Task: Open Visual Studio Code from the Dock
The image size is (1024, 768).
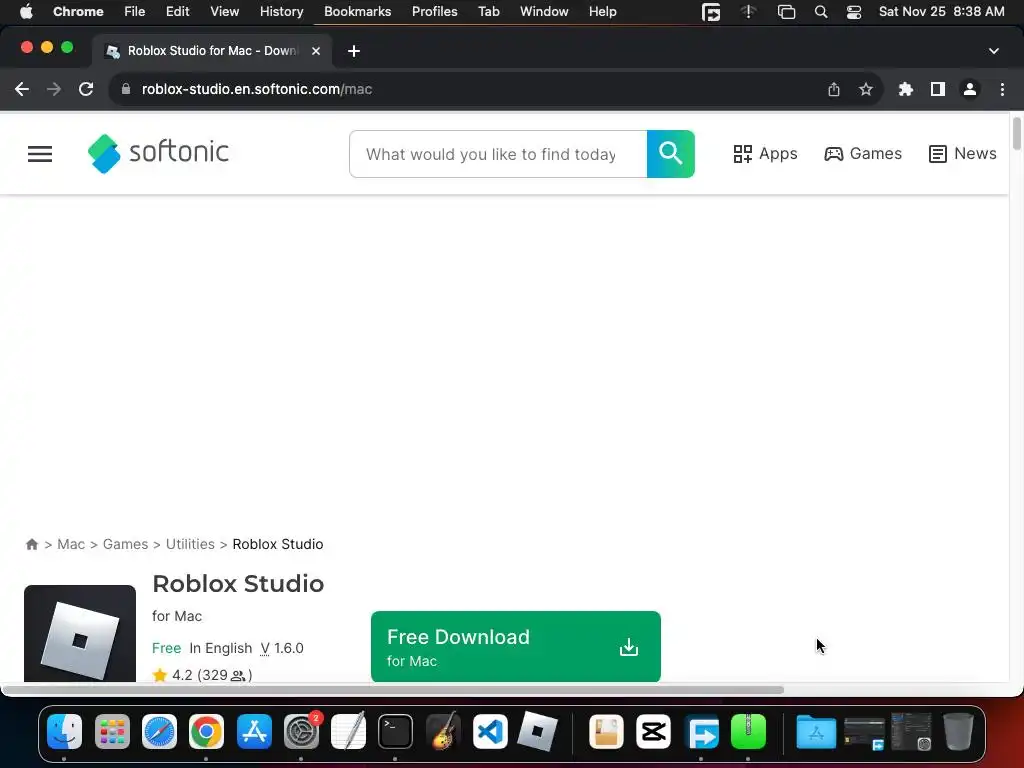Action: point(490,731)
